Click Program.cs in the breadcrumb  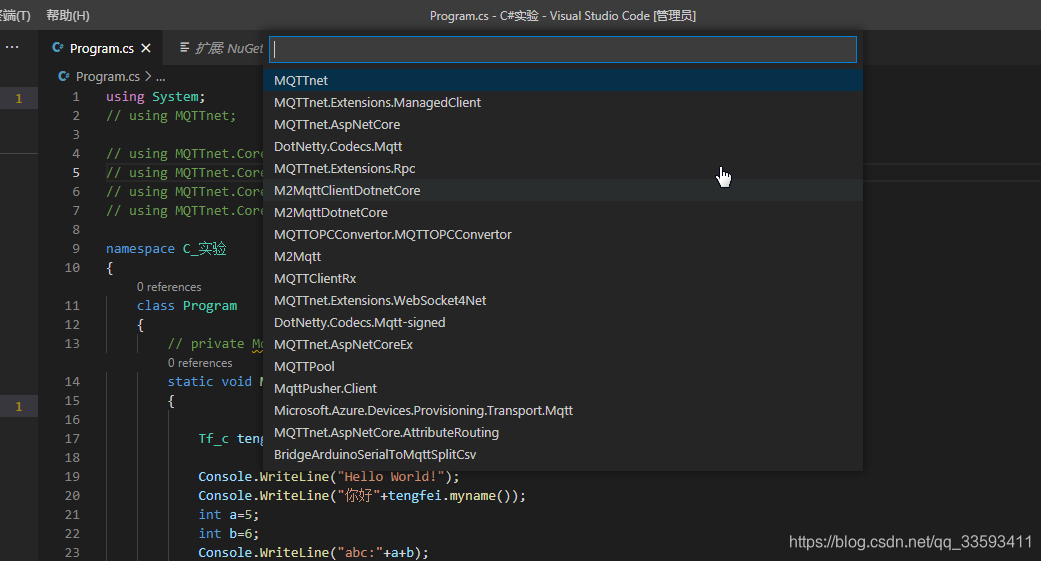click(108, 76)
